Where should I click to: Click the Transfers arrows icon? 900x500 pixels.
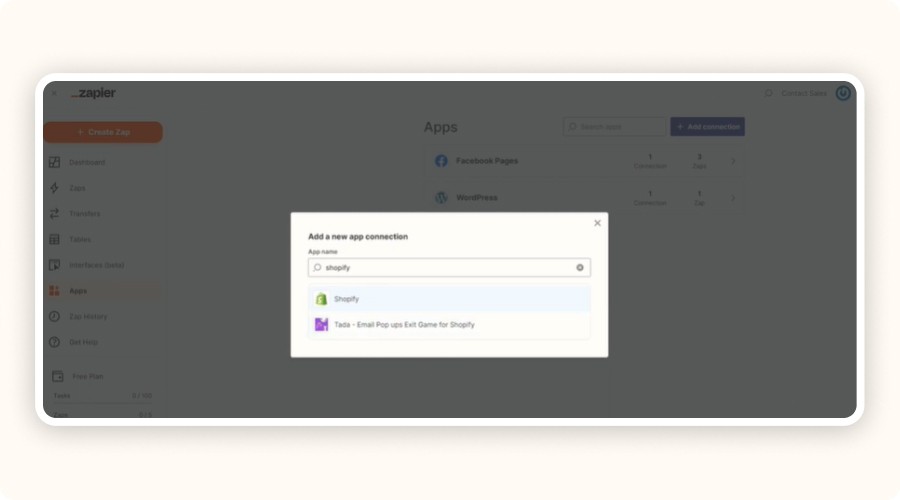point(55,214)
